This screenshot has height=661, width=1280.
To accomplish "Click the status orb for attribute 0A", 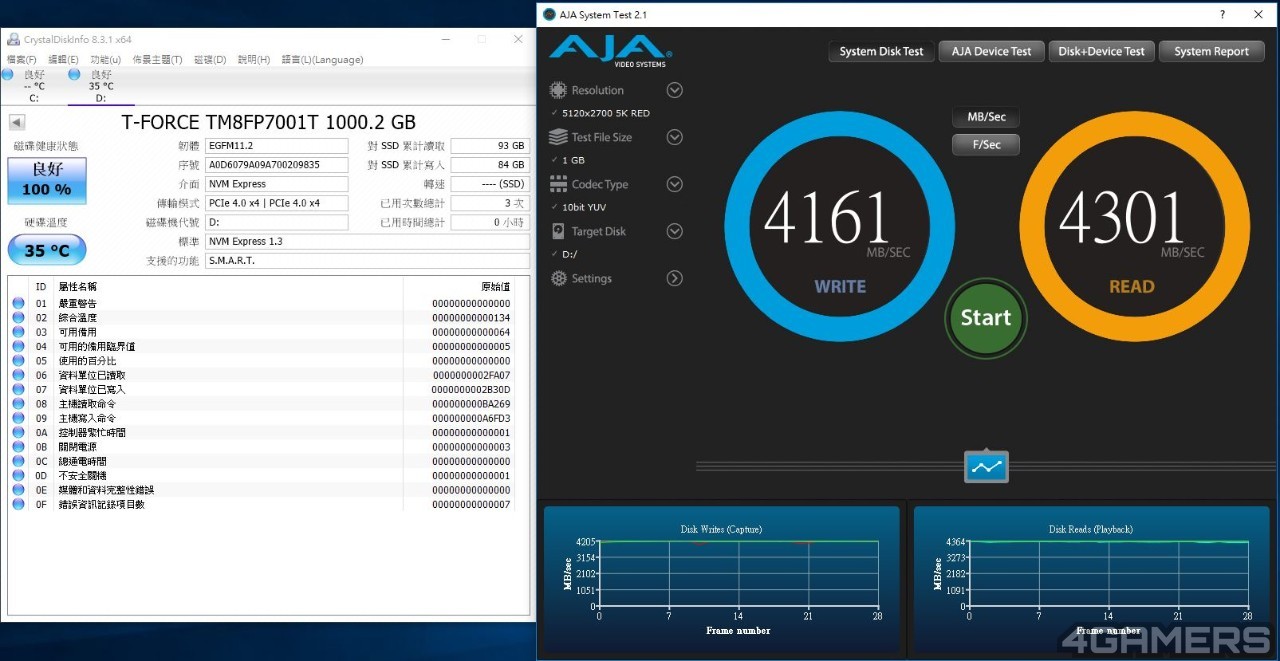I will [x=18, y=433].
